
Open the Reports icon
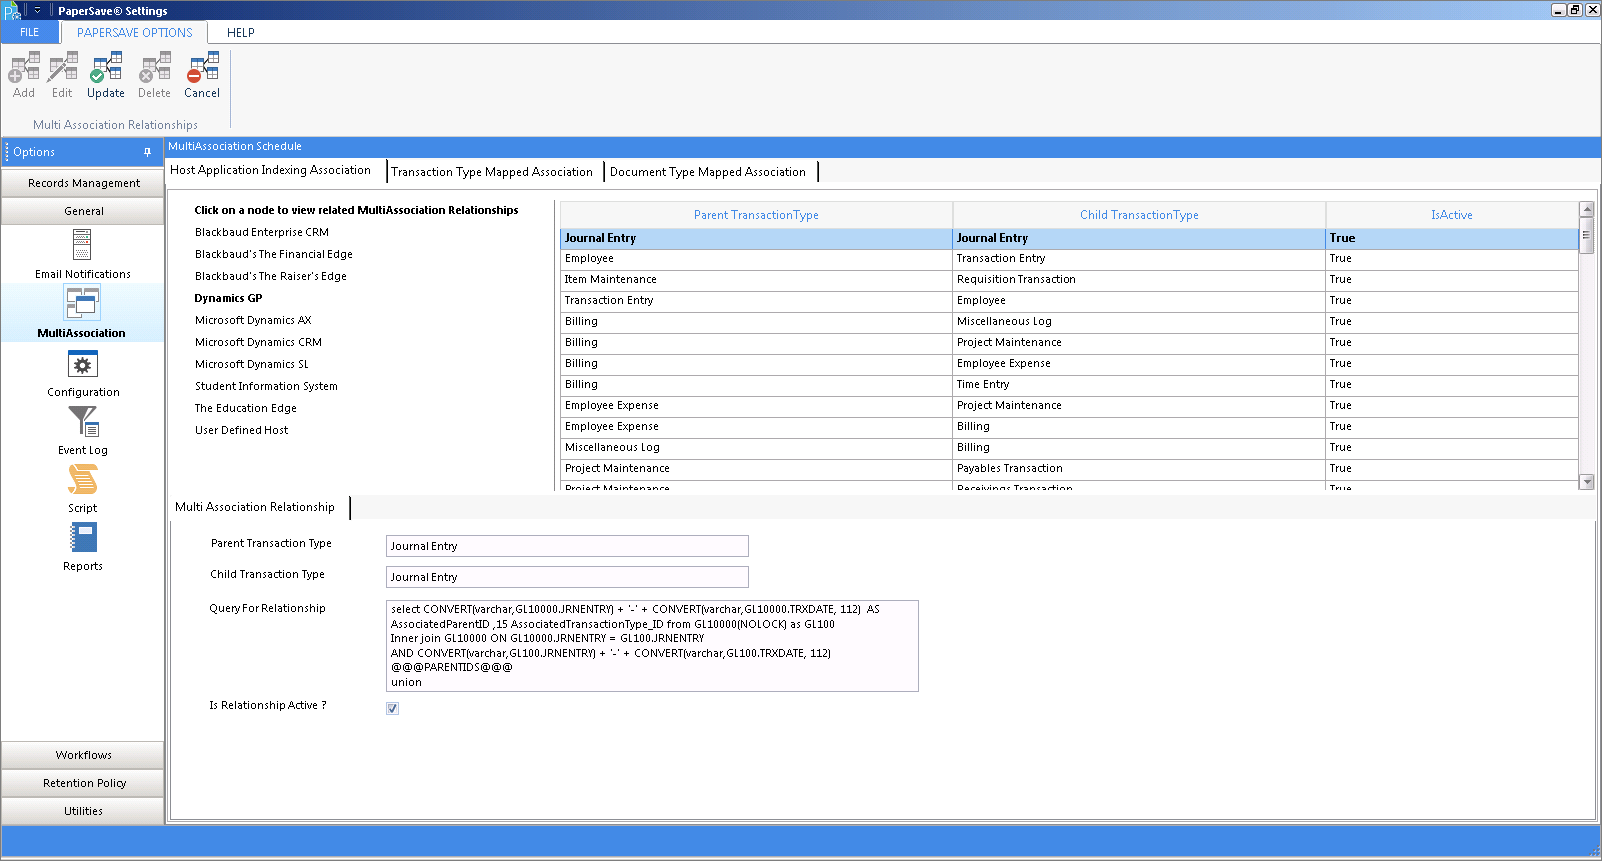point(83,538)
